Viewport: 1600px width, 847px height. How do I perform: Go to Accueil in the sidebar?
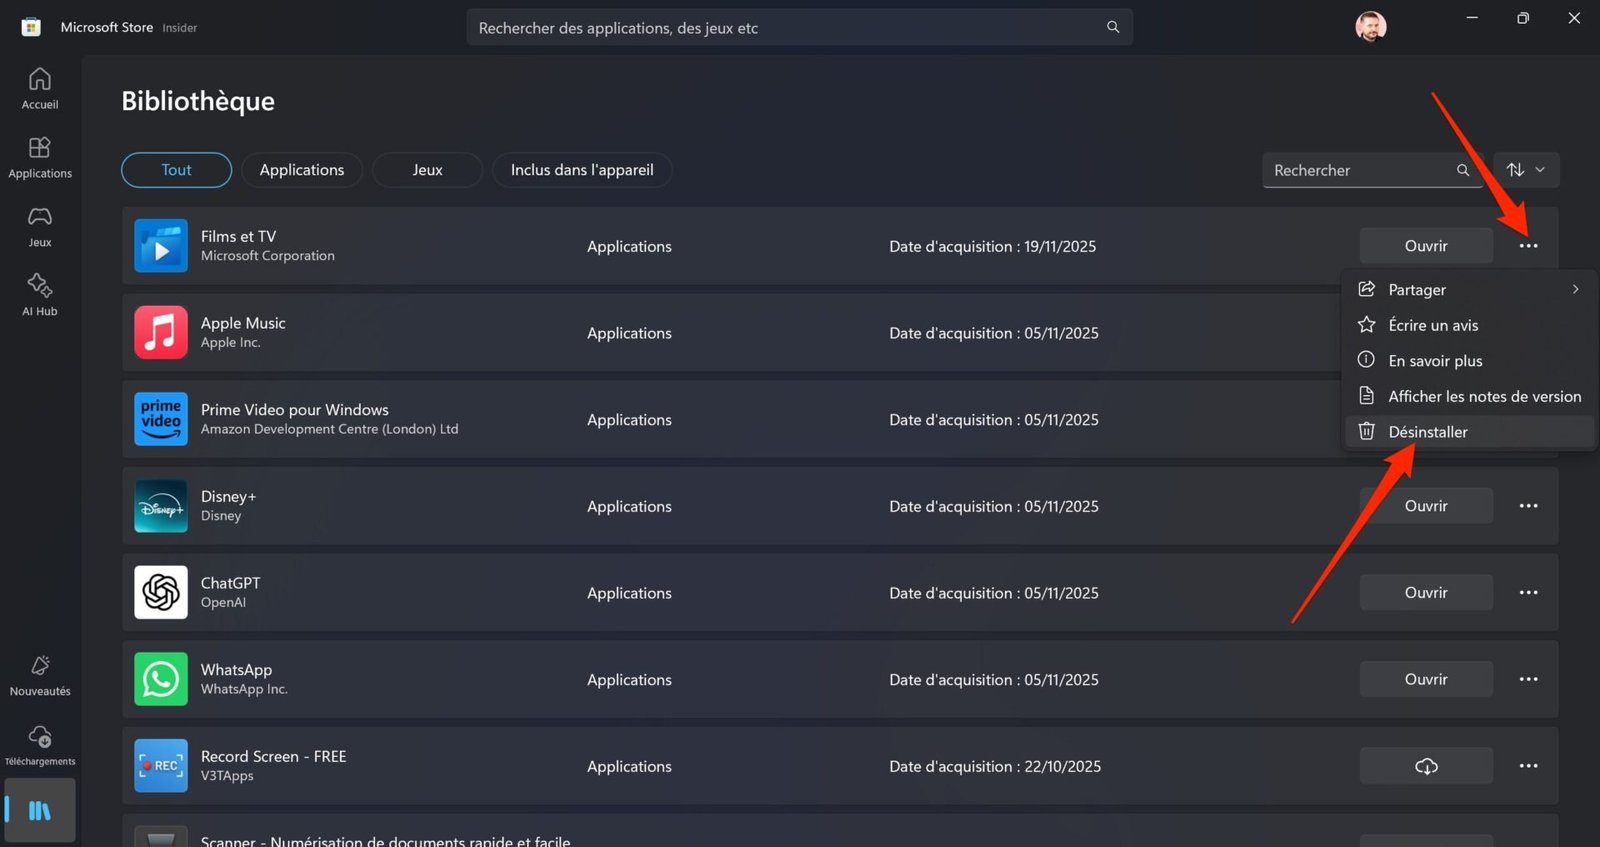(x=40, y=88)
